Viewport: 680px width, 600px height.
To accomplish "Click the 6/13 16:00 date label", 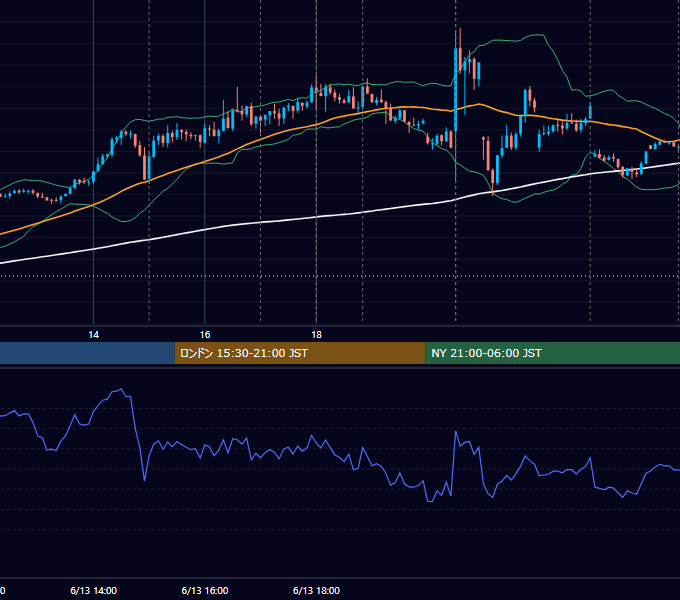I will click(x=205, y=590).
